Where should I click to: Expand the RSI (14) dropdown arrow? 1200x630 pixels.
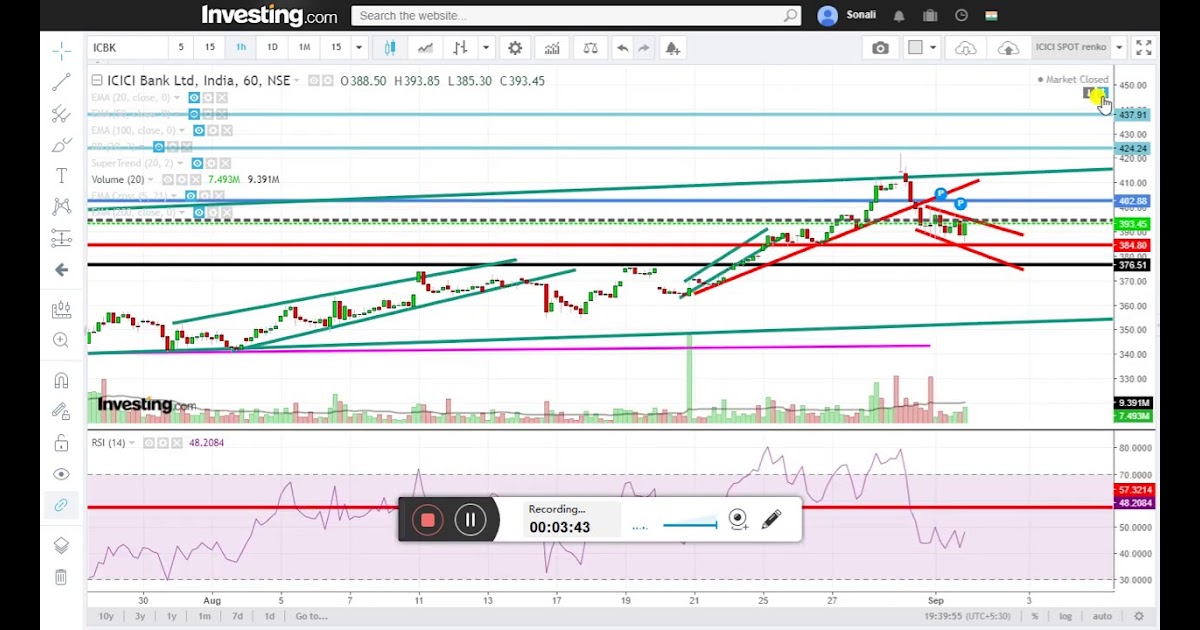(x=132, y=443)
